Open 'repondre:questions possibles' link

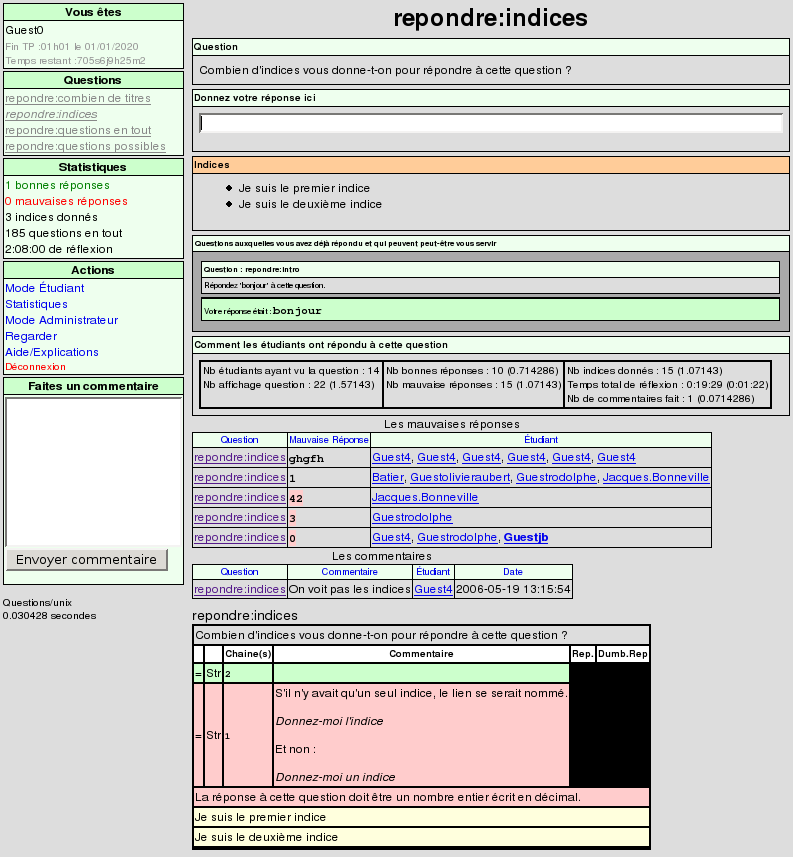85,146
